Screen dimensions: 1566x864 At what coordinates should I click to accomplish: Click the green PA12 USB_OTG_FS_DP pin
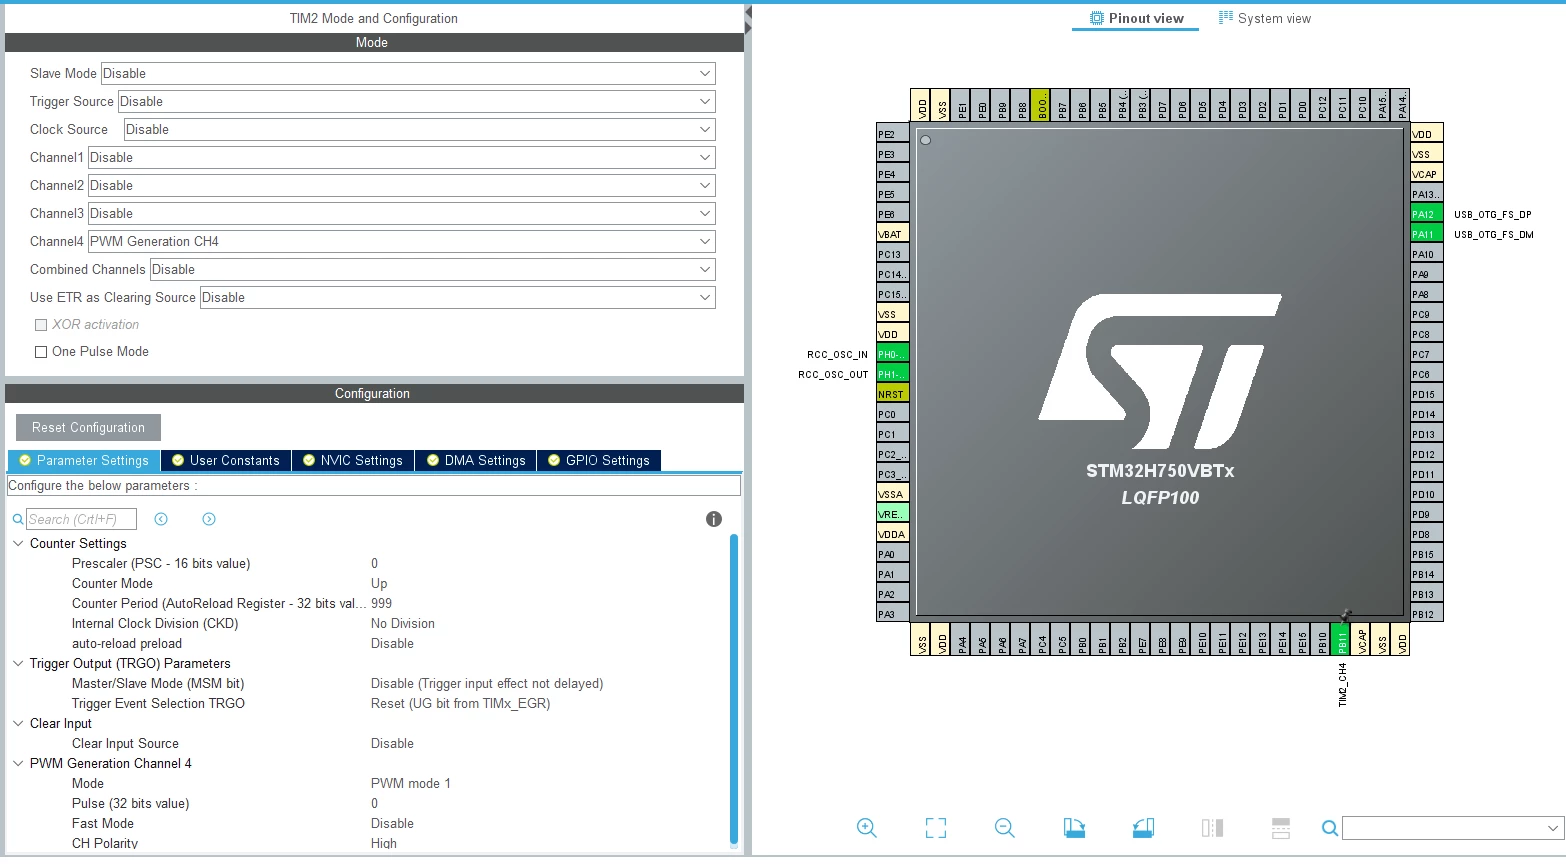pos(1426,214)
